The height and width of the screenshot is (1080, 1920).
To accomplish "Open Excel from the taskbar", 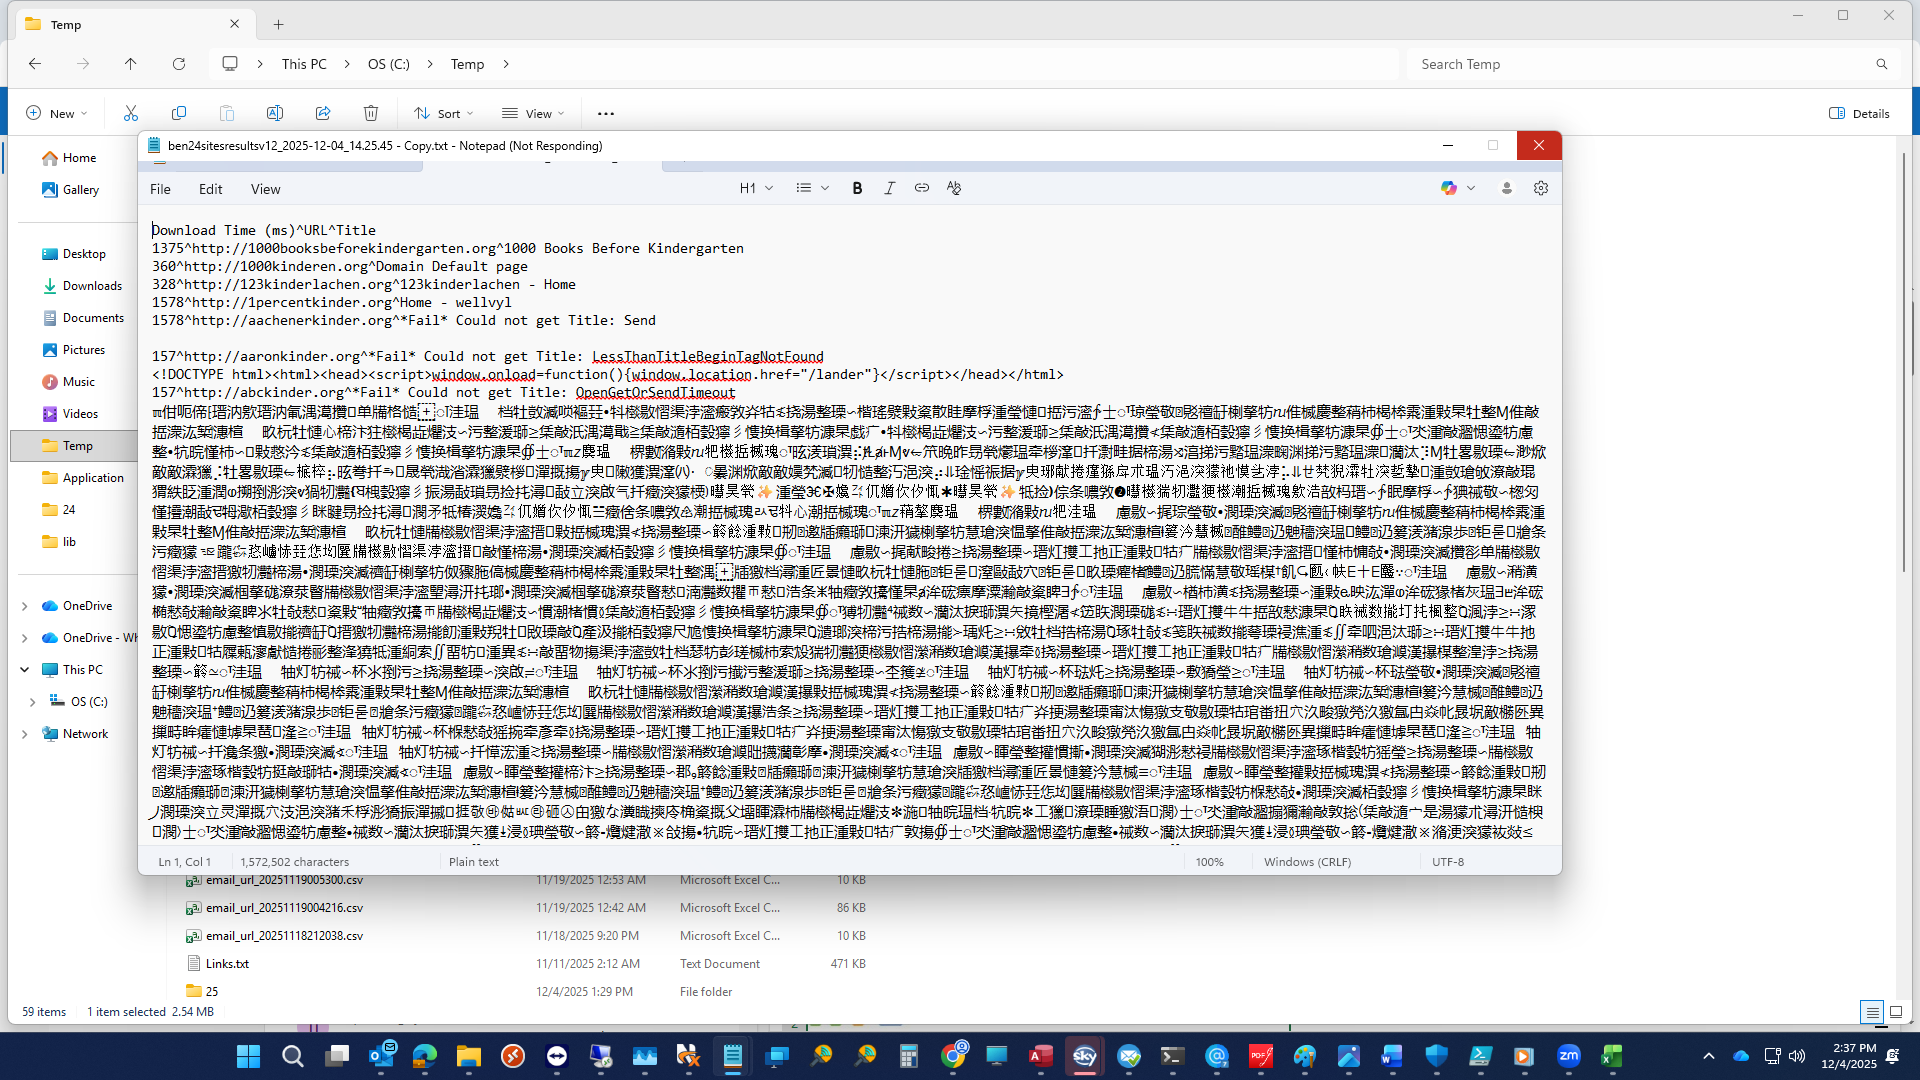I will click(x=1612, y=1056).
